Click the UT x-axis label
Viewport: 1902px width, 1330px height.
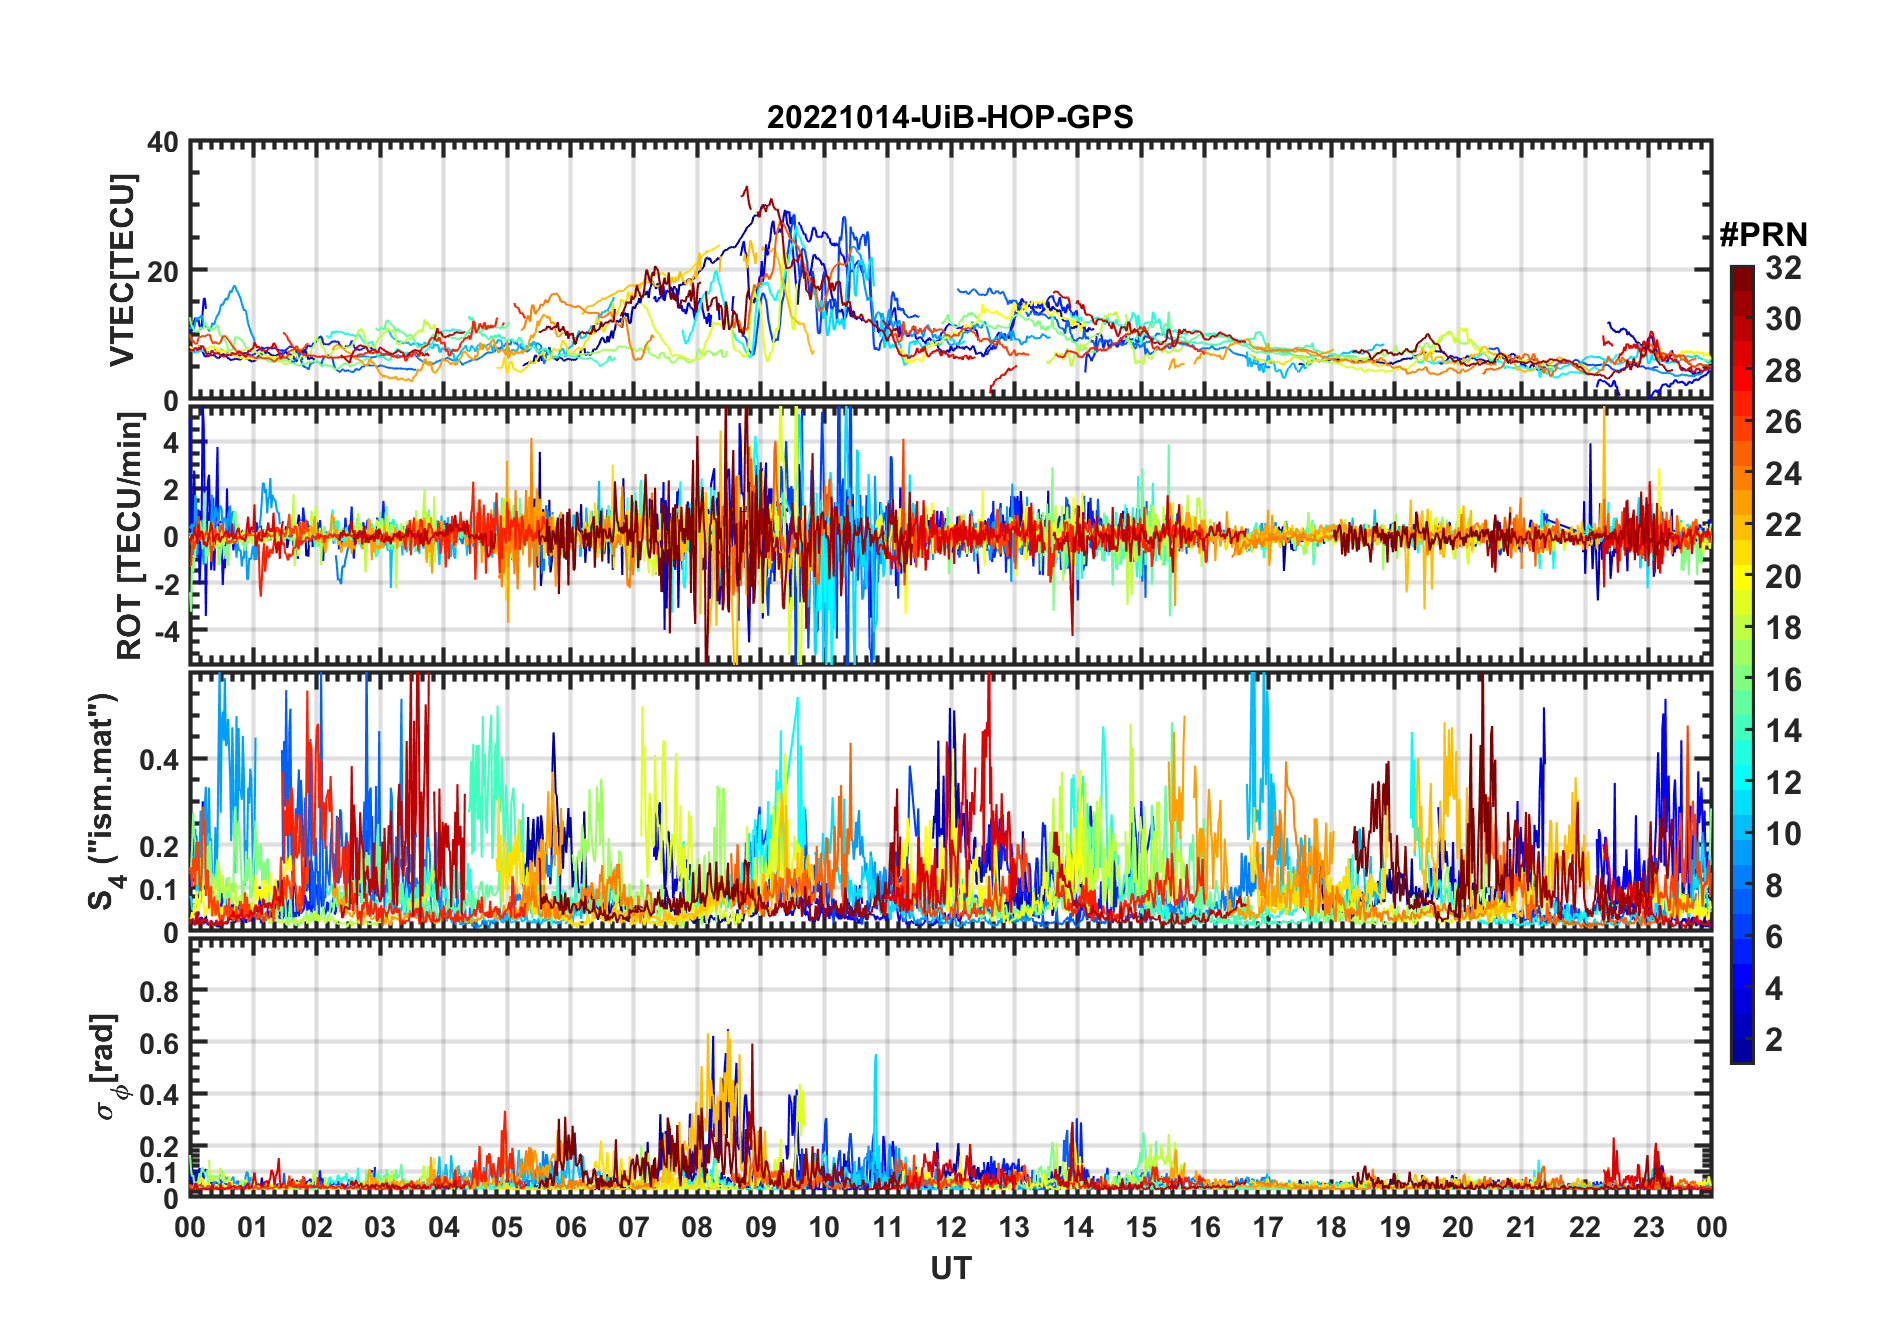[x=950, y=1268]
